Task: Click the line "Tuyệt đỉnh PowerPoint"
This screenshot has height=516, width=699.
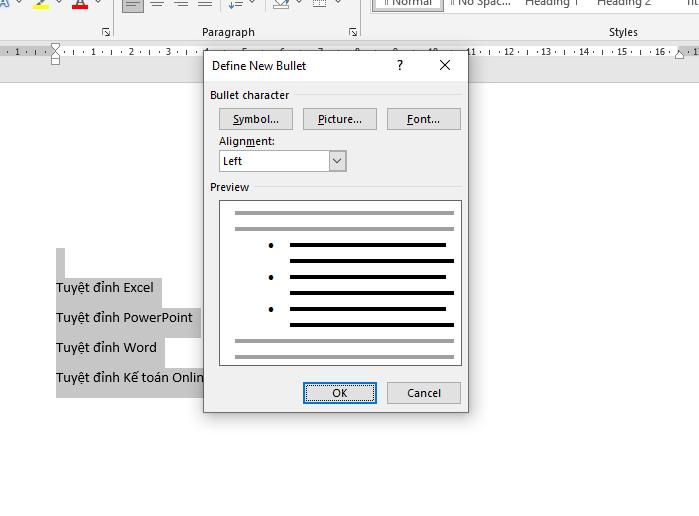Action: (x=124, y=318)
